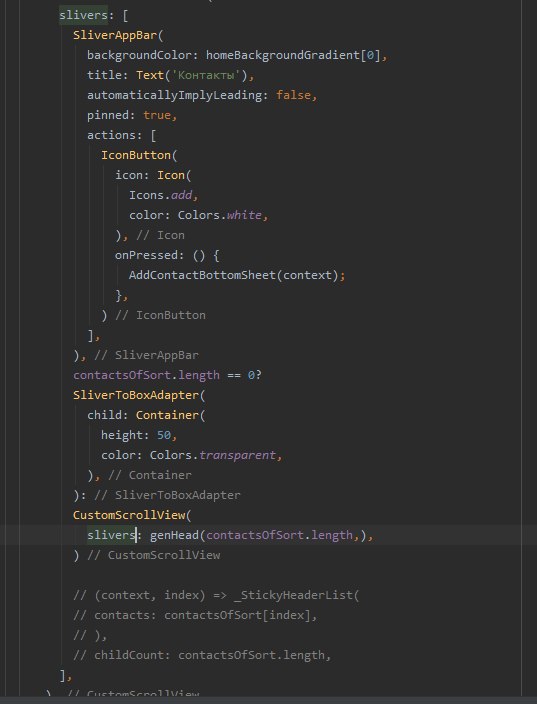This screenshot has height=704, width=537.
Task: Click 'child: Container(' line
Action: pos(146,415)
